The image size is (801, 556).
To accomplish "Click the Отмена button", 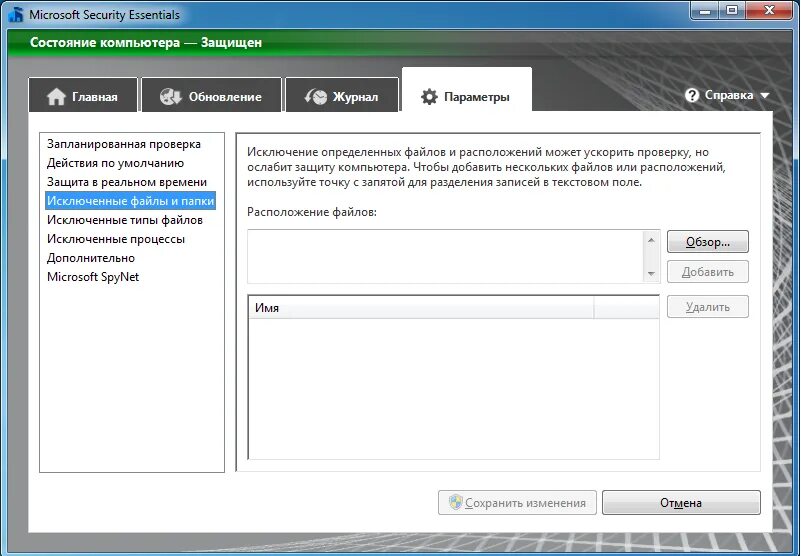I will [681, 502].
